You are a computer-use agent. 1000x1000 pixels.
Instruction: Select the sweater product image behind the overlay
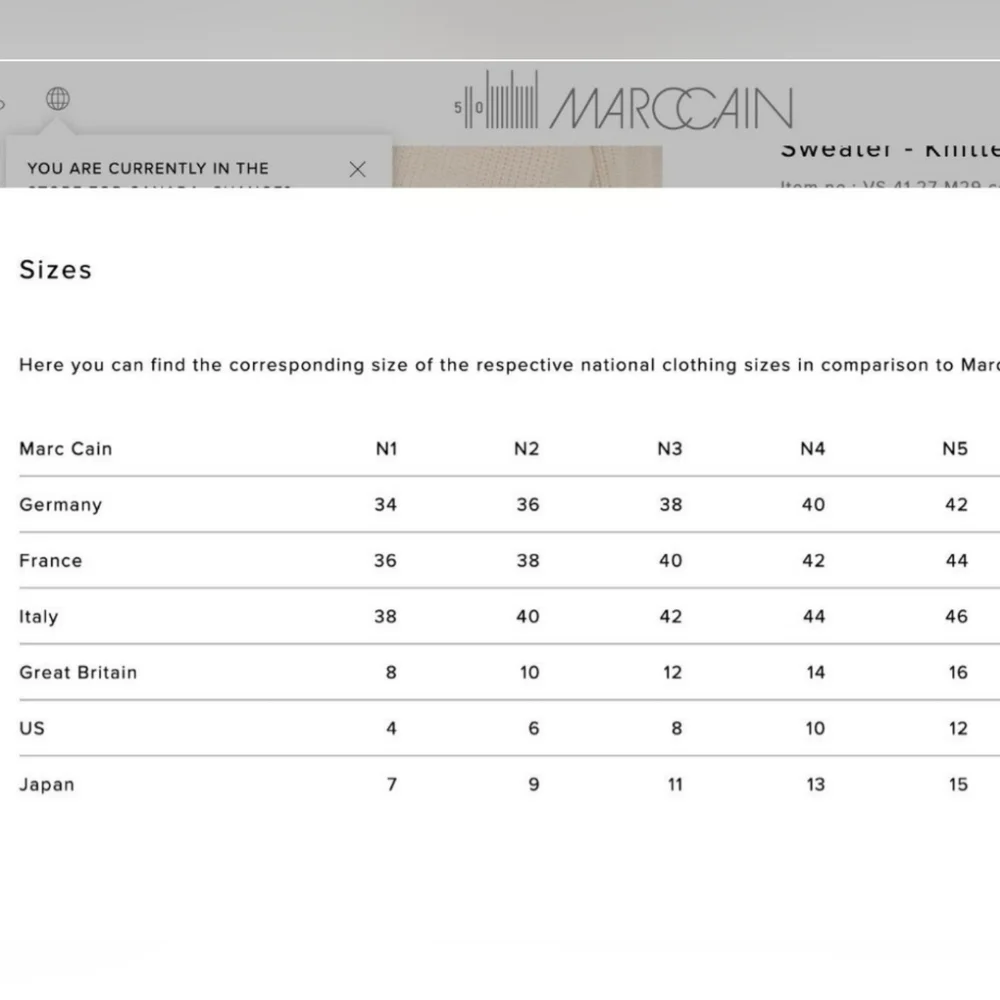(527, 166)
